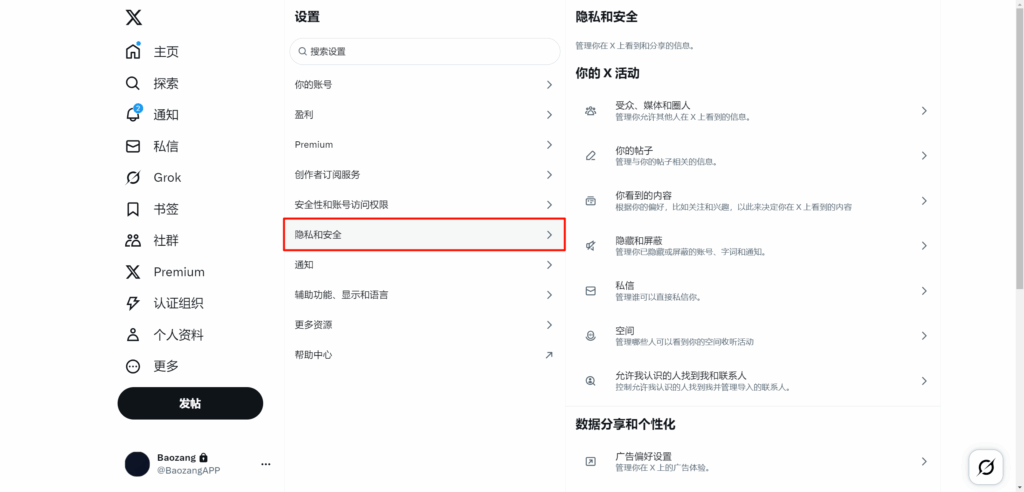Open the Messages (私信) envelope icon
The width and height of the screenshot is (1024, 492).
point(133,146)
